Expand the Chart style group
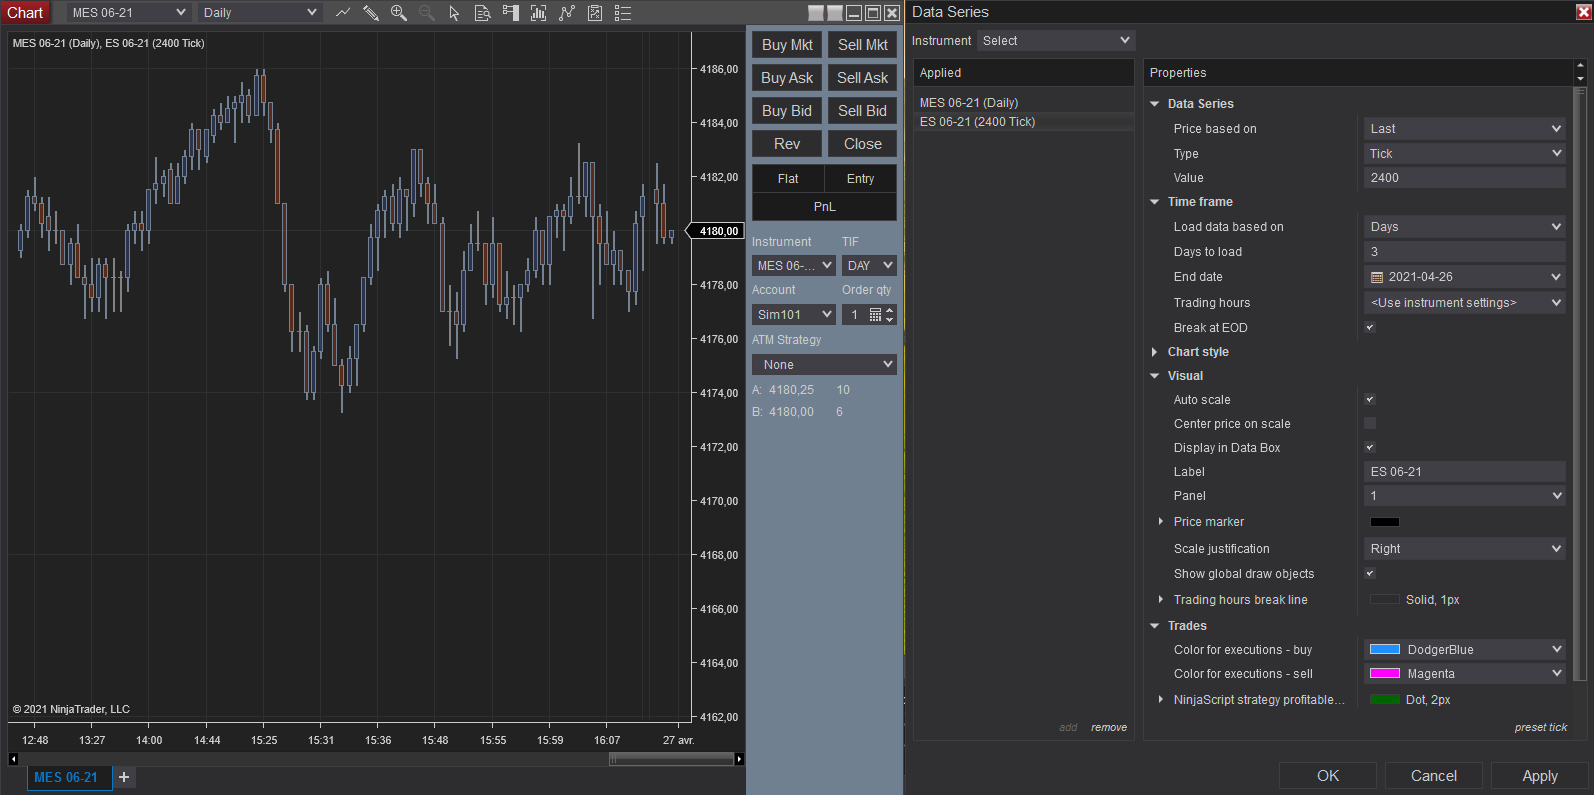Image resolution: width=1594 pixels, height=795 pixels. pyautogui.click(x=1155, y=352)
